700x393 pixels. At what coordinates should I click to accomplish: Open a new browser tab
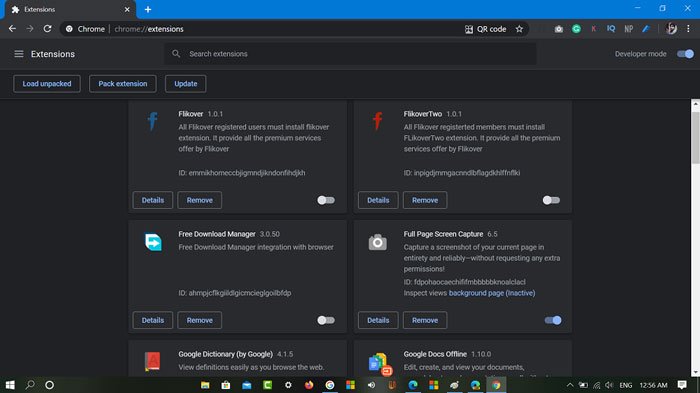click(148, 9)
